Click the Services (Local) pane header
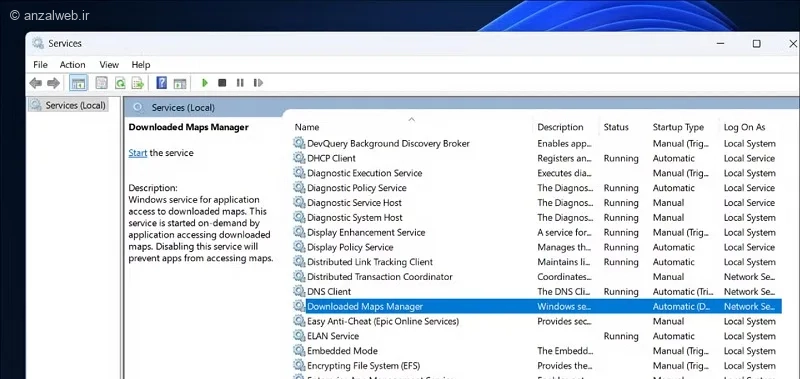The height and width of the screenshot is (379, 800). [183, 108]
